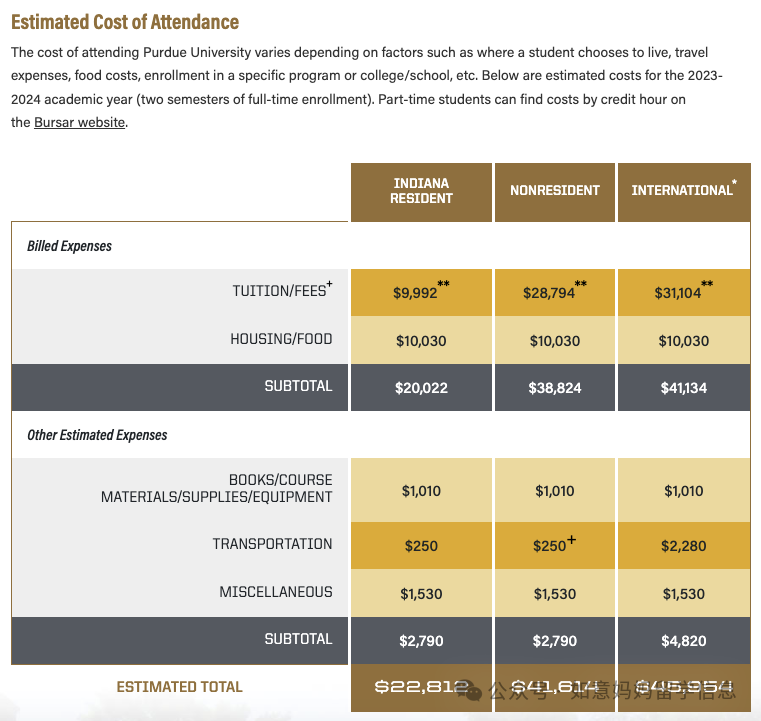The image size is (761, 721).
Task: Click the Miscellaneous row label
Action: coord(276,592)
